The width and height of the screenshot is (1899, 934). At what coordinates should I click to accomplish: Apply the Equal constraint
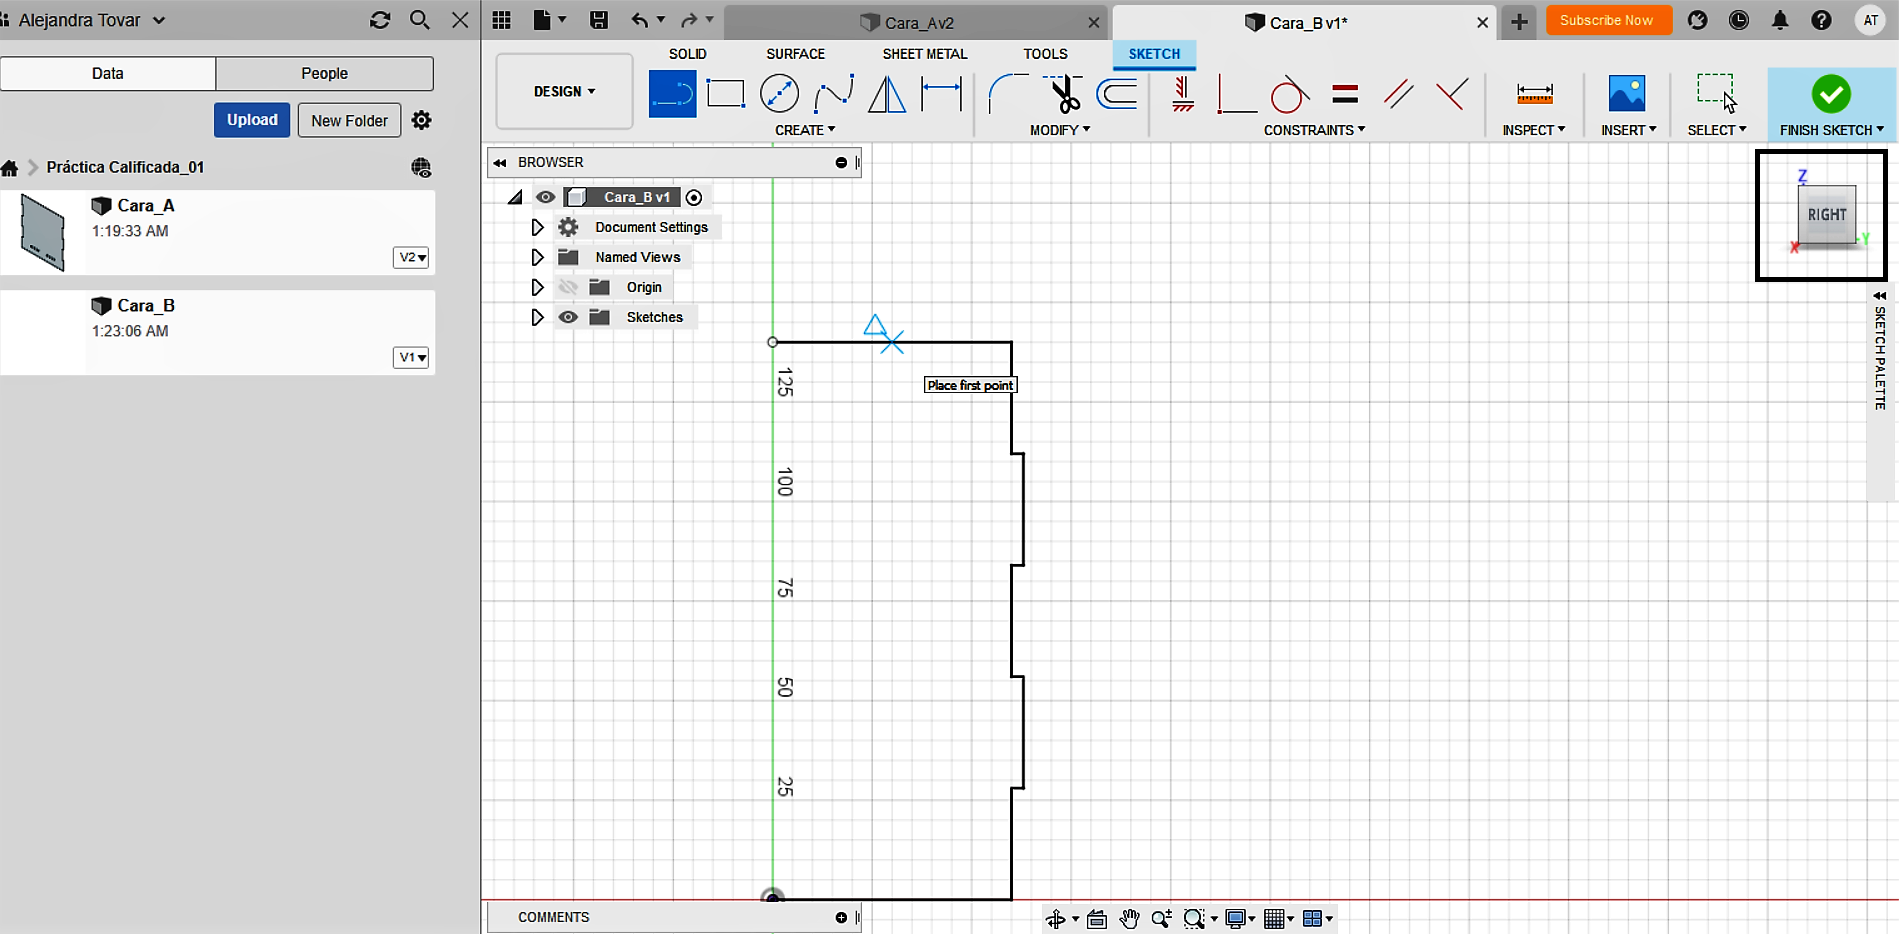1345,94
